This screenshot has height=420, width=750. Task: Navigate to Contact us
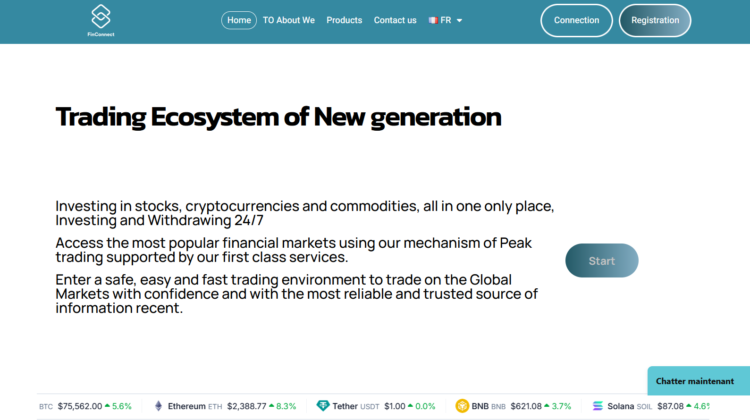click(x=395, y=20)
